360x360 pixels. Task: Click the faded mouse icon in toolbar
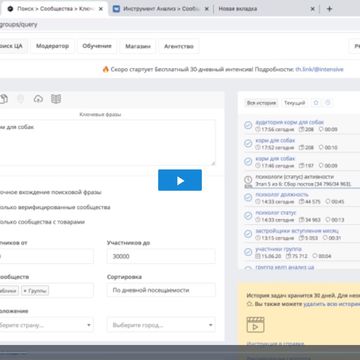(x=21, y=99)
